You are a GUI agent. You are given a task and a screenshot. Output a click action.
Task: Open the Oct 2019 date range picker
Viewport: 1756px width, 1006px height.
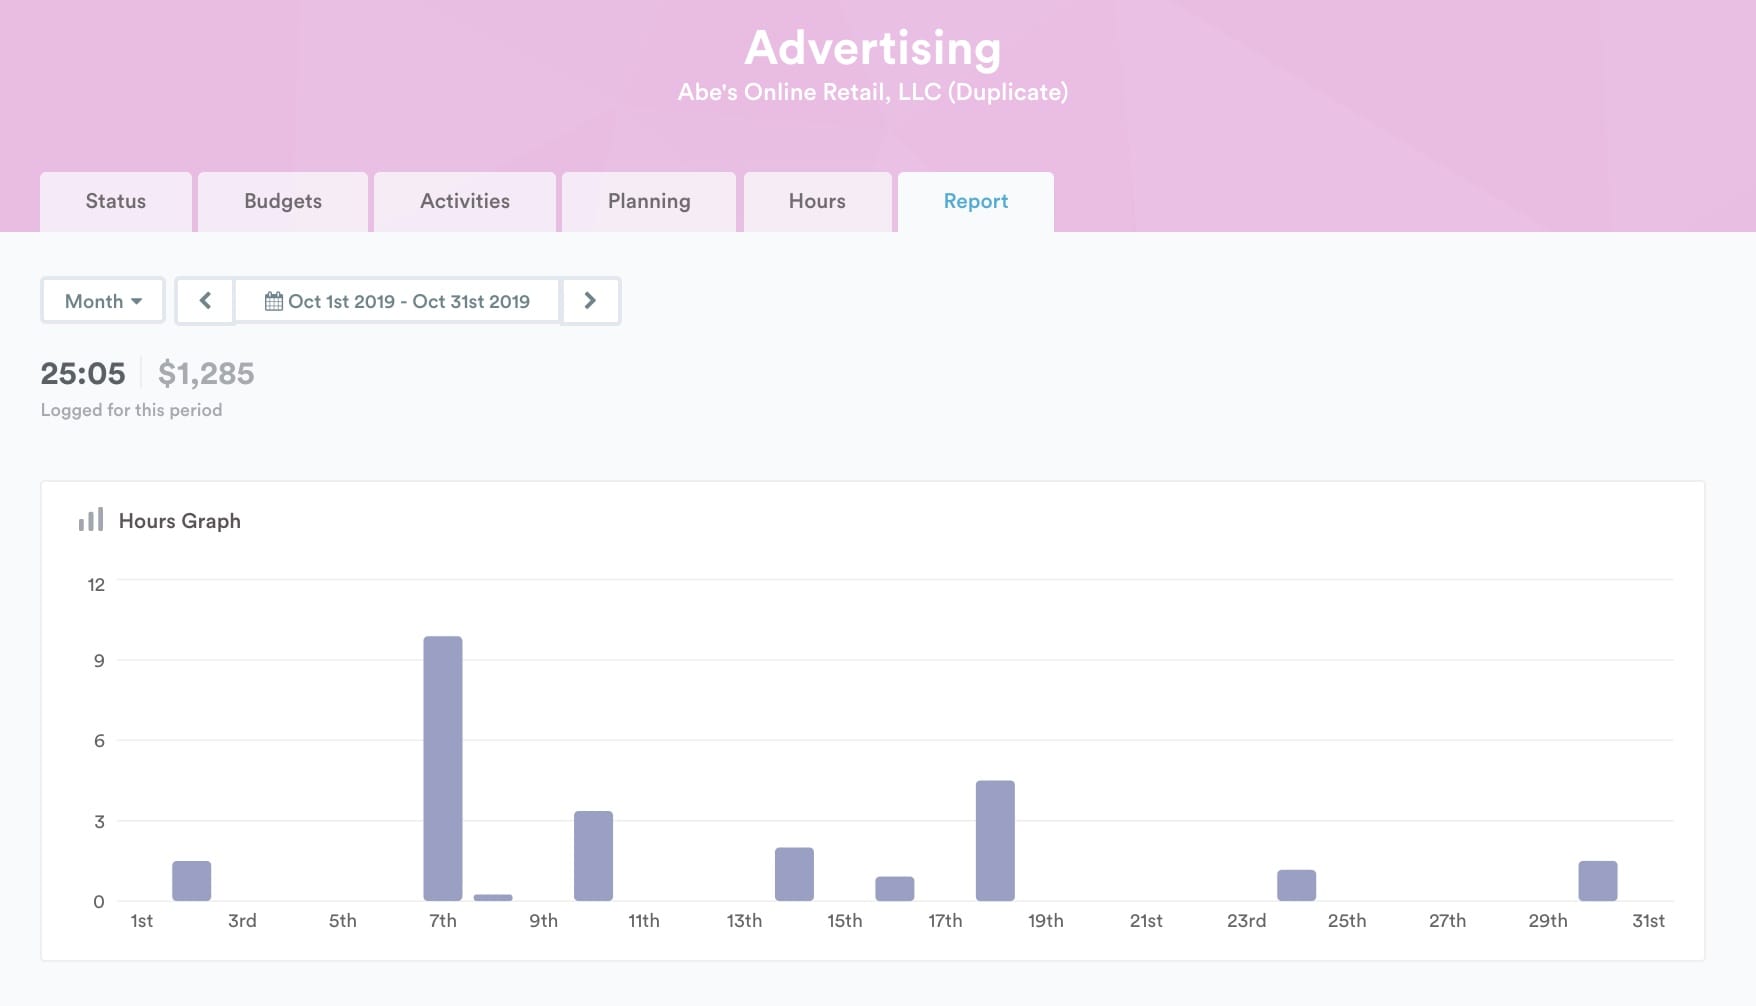pyautogui.click(x=398, y=301)
